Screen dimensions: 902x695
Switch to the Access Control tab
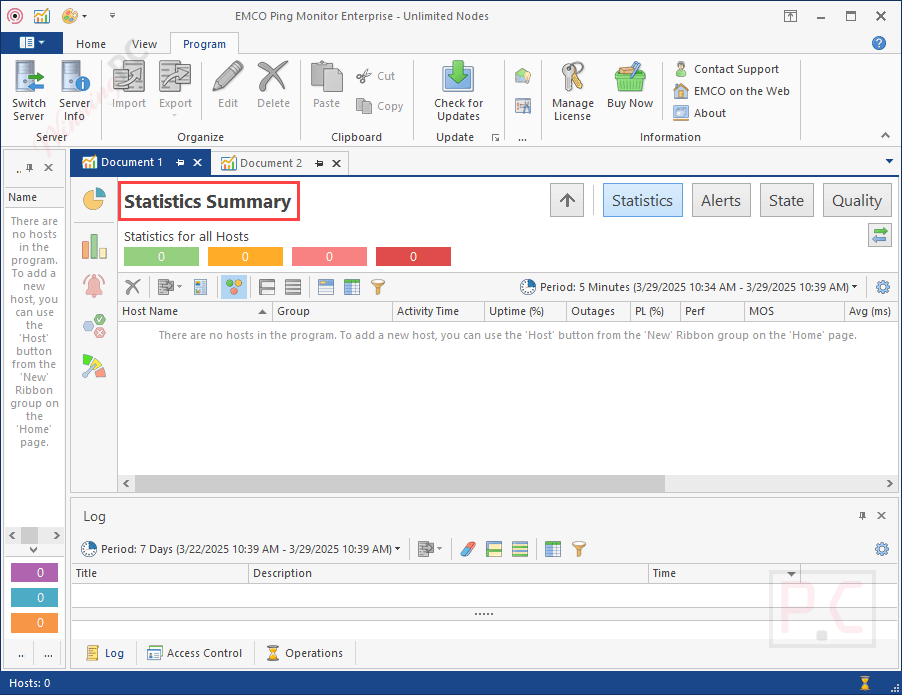[194, 653]
